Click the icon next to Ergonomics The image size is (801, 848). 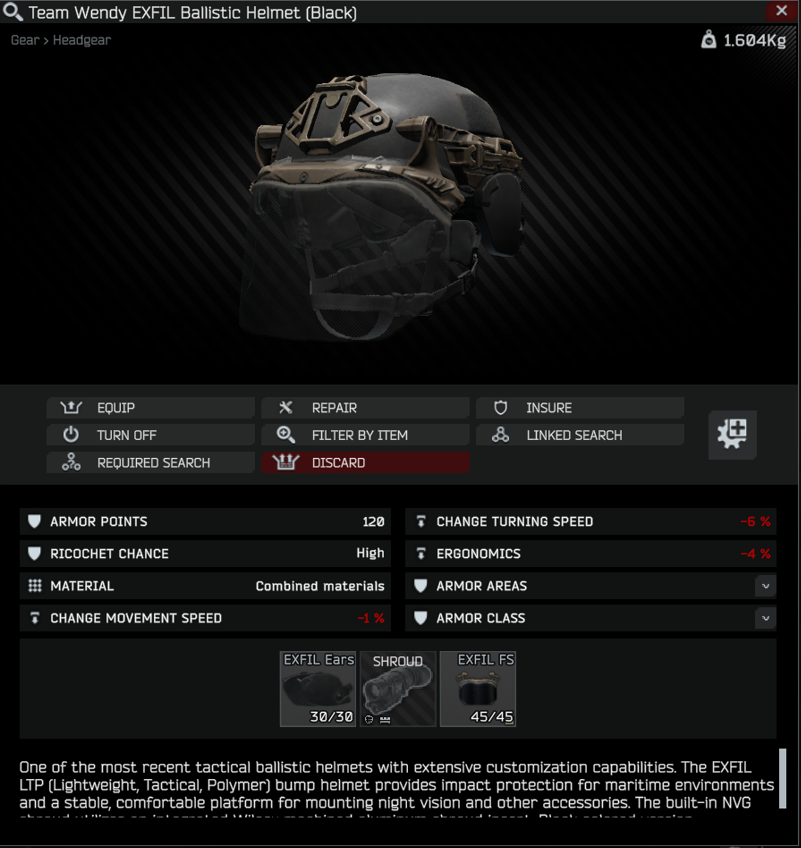pos(421,553)
